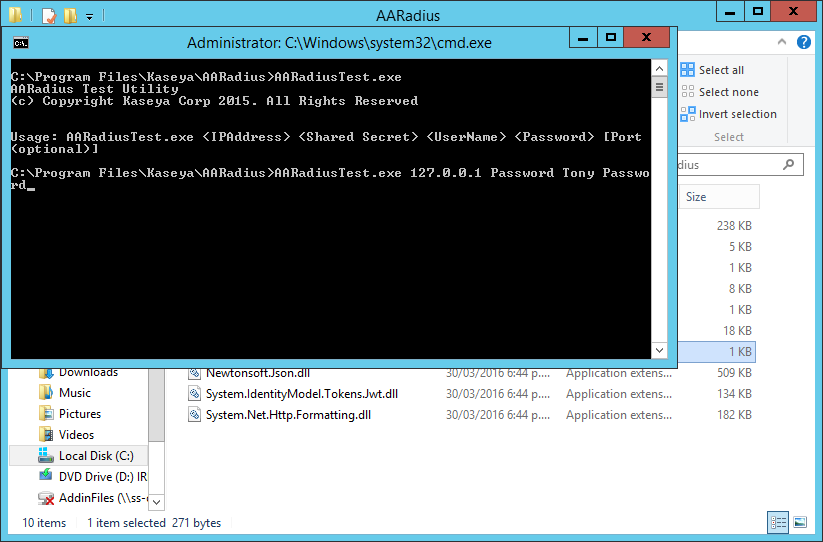This screenshot has width=823, height=542.
Task: Click the 509 KB size cell
Action: pyautogui.click(x=734, y=373)
